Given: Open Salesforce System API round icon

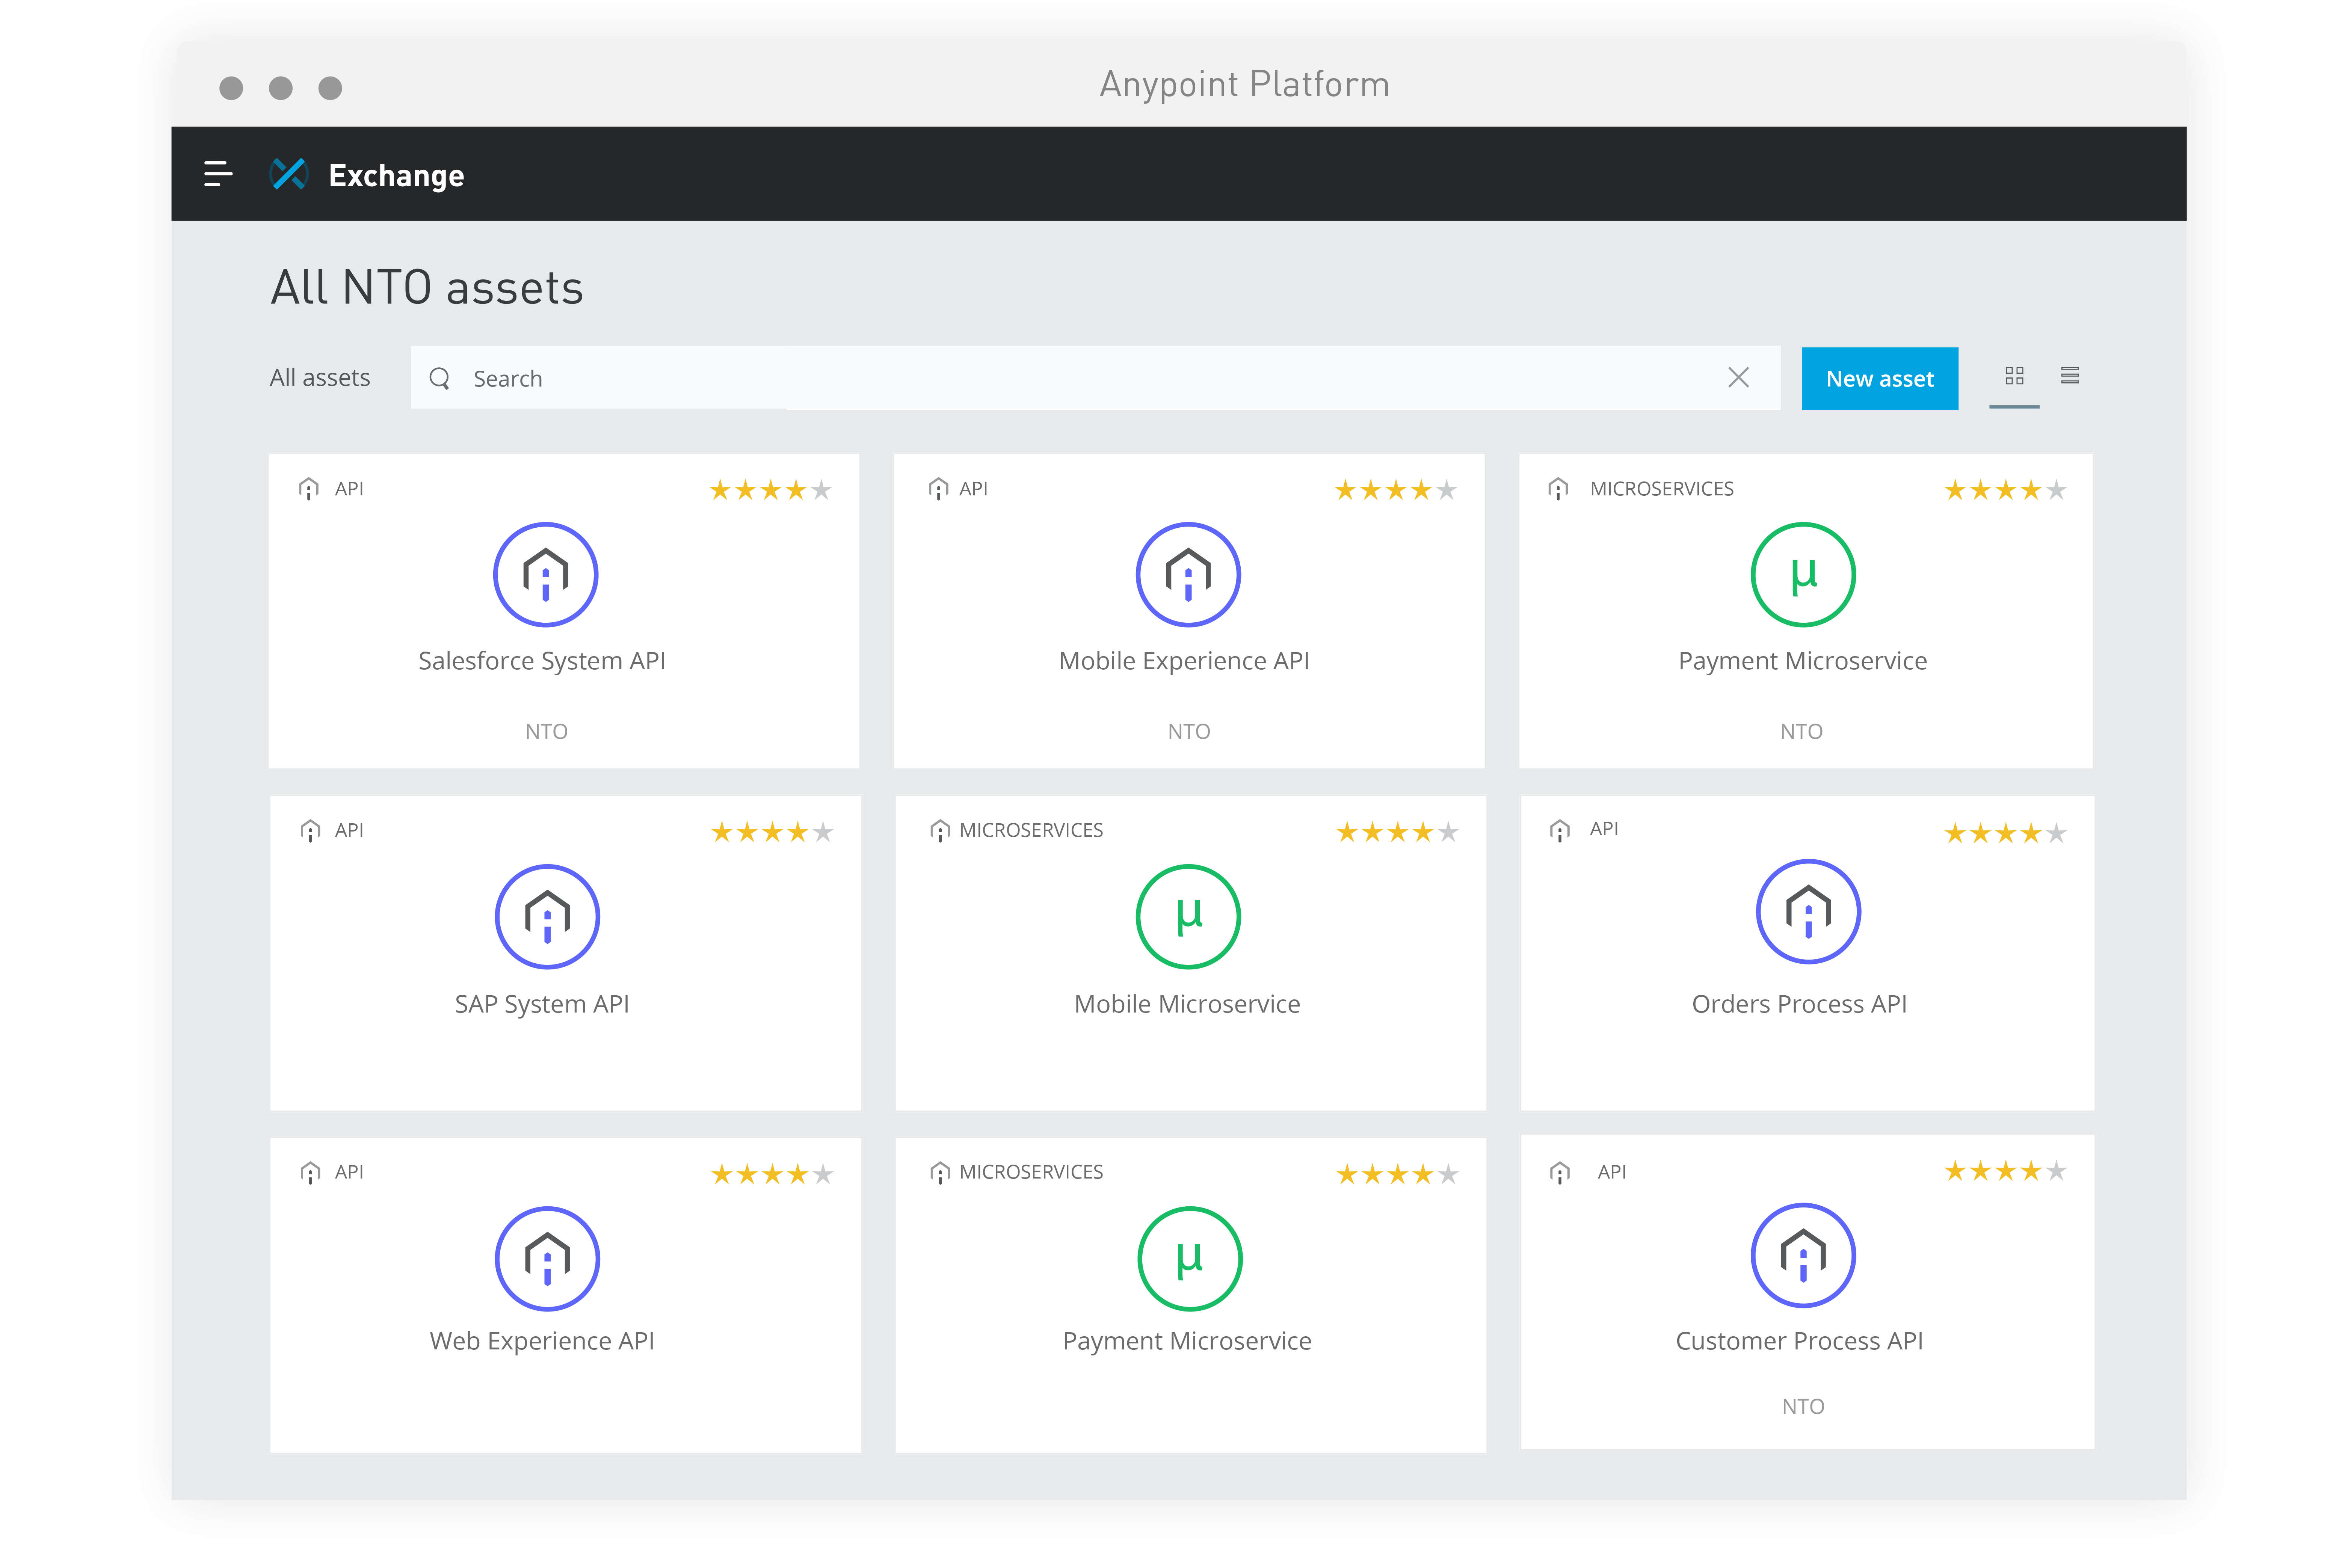Looking at the screenshot, I should (x=546, y=575).
